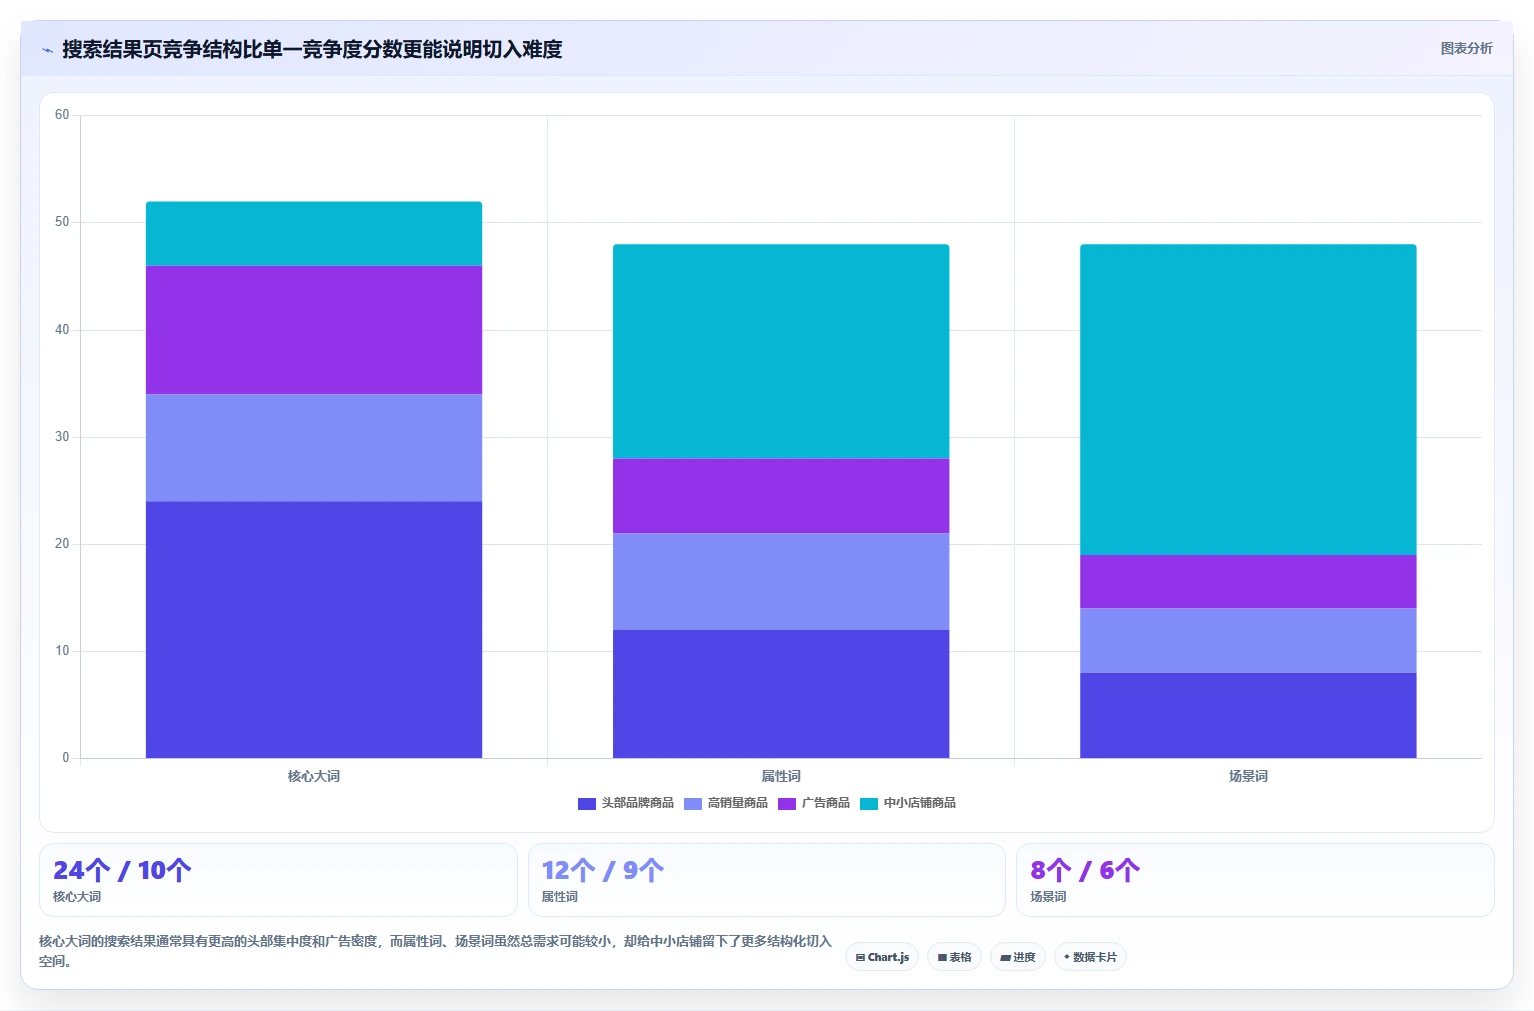Click the '24个 / 10个' value in the stat card
The width and height of the screenshot is (1534, 1011).
tap(122, 870)
